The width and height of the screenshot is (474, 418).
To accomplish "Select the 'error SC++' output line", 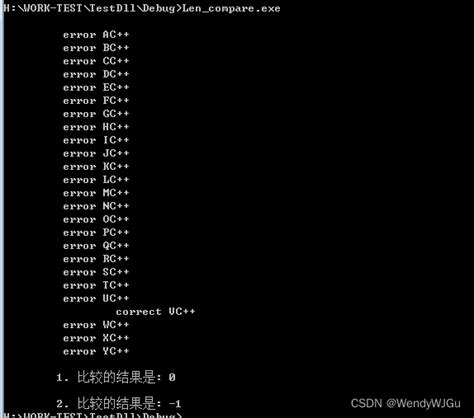I will point(96,272).
